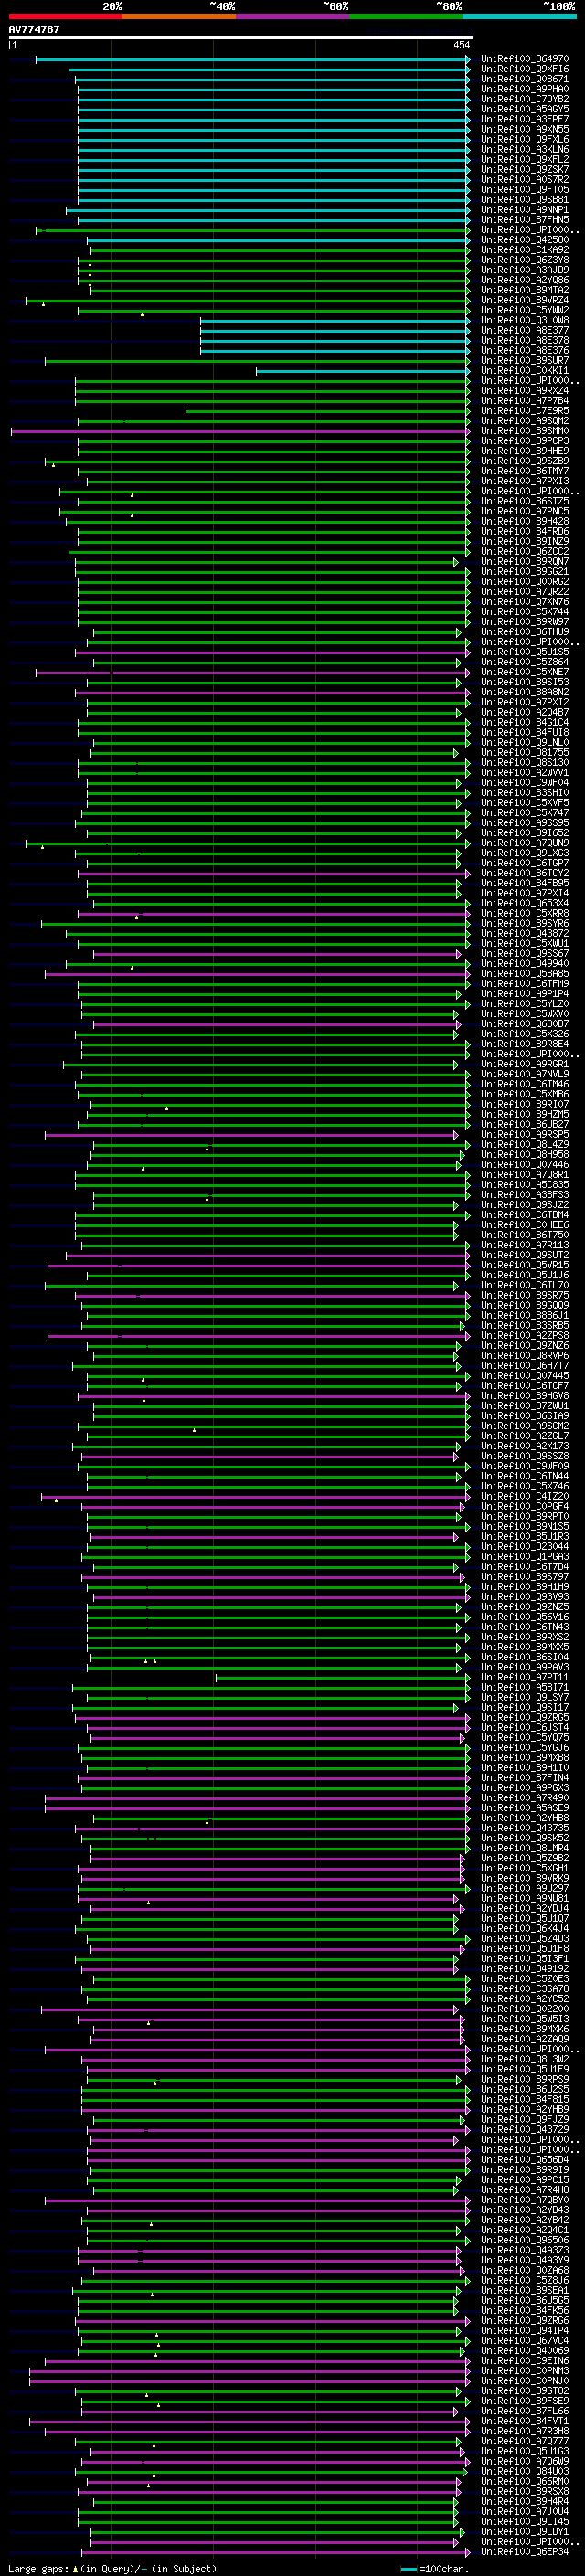This screenshot has width=585, height=2576.
Task: Open hit UniRef100_Q9XFI6
Action: pos(525,69)
